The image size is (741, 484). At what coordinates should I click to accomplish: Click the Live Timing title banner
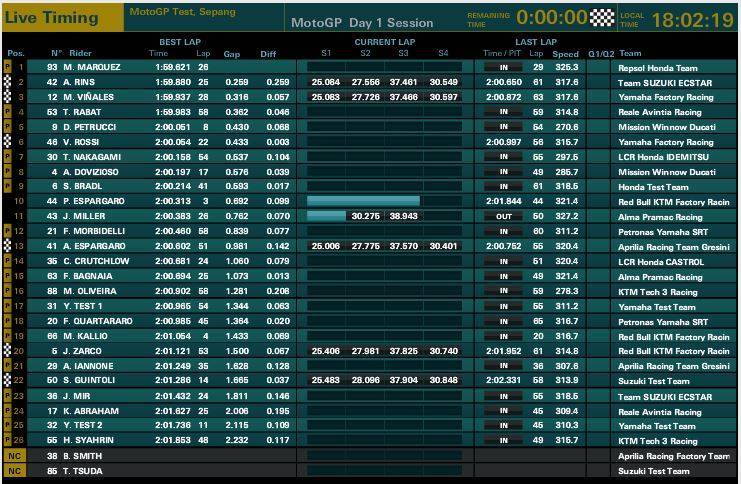[x=62, y=17]
